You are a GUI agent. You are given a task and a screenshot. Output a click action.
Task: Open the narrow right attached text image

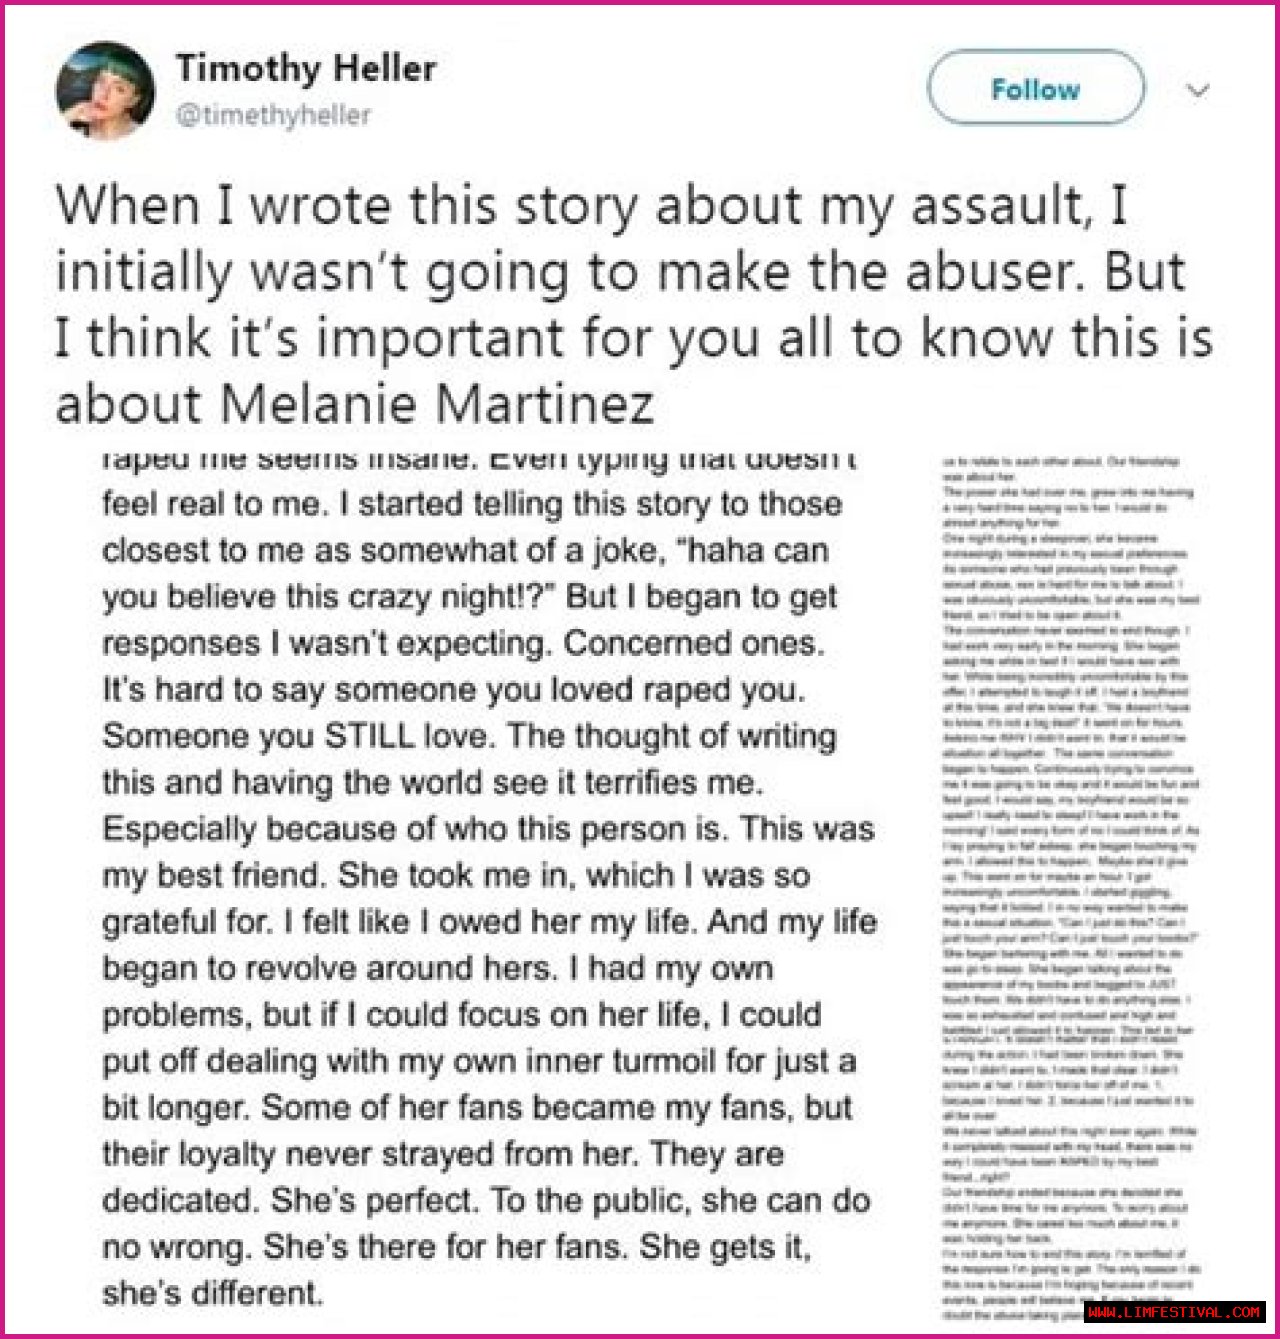tap(1069, 885)
